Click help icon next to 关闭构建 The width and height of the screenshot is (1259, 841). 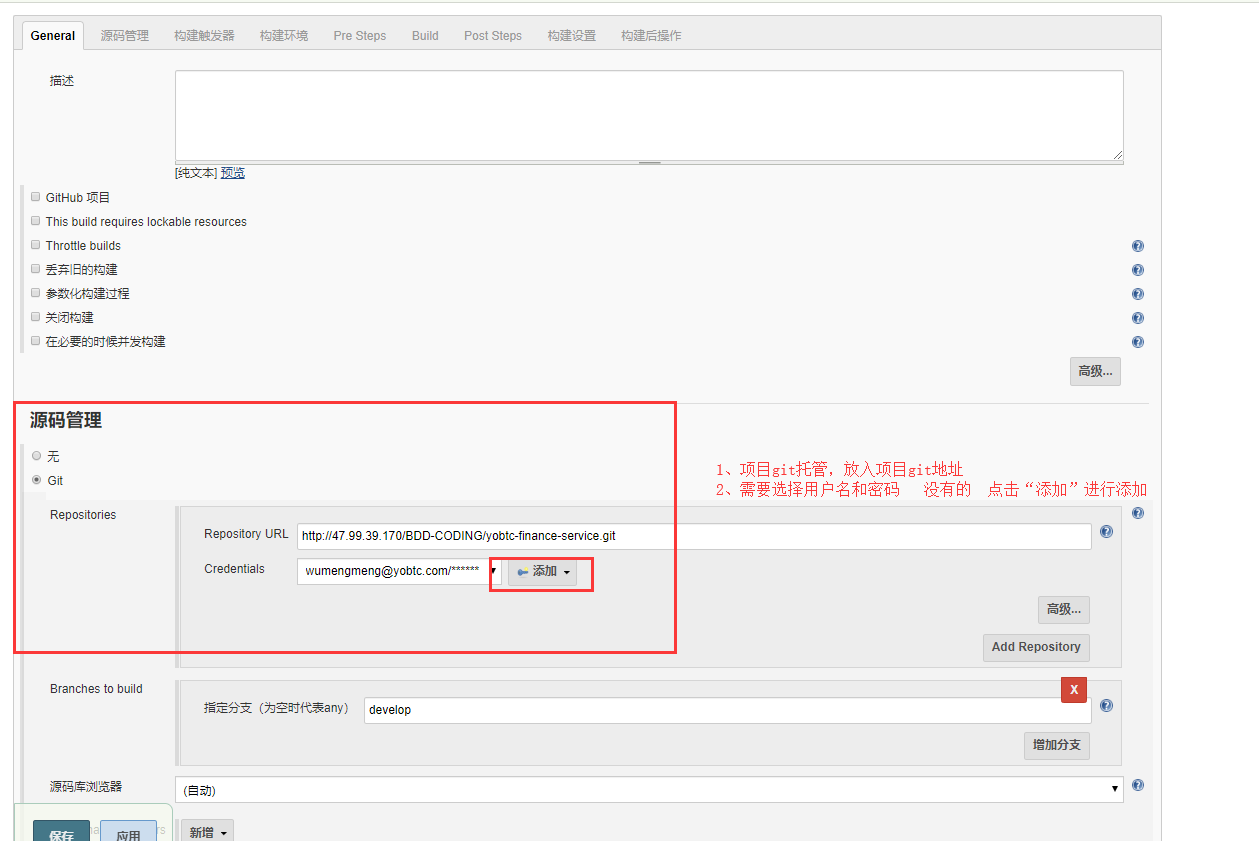tap(1137, 318)
